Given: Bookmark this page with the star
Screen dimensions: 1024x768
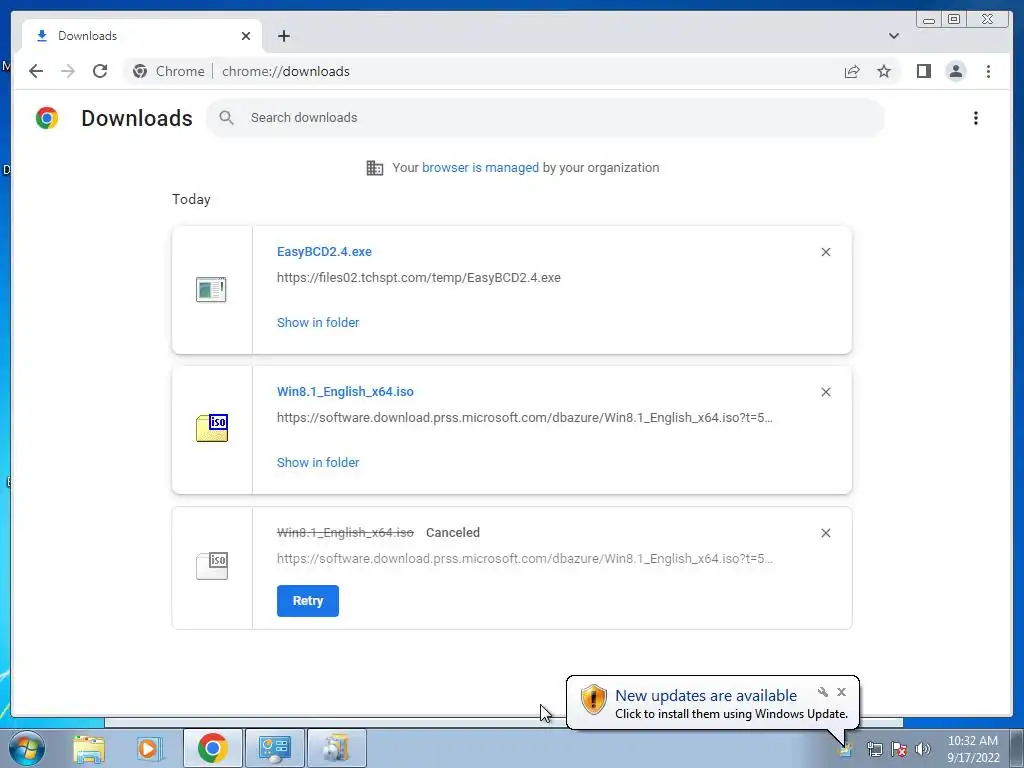Looking at the screenshot, I should click(x=884, y=71).
